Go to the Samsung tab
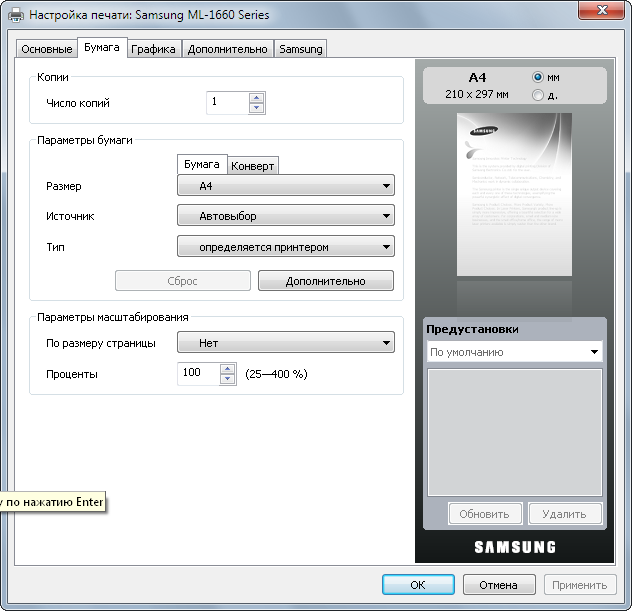632x611 pixels. (301, 49)
